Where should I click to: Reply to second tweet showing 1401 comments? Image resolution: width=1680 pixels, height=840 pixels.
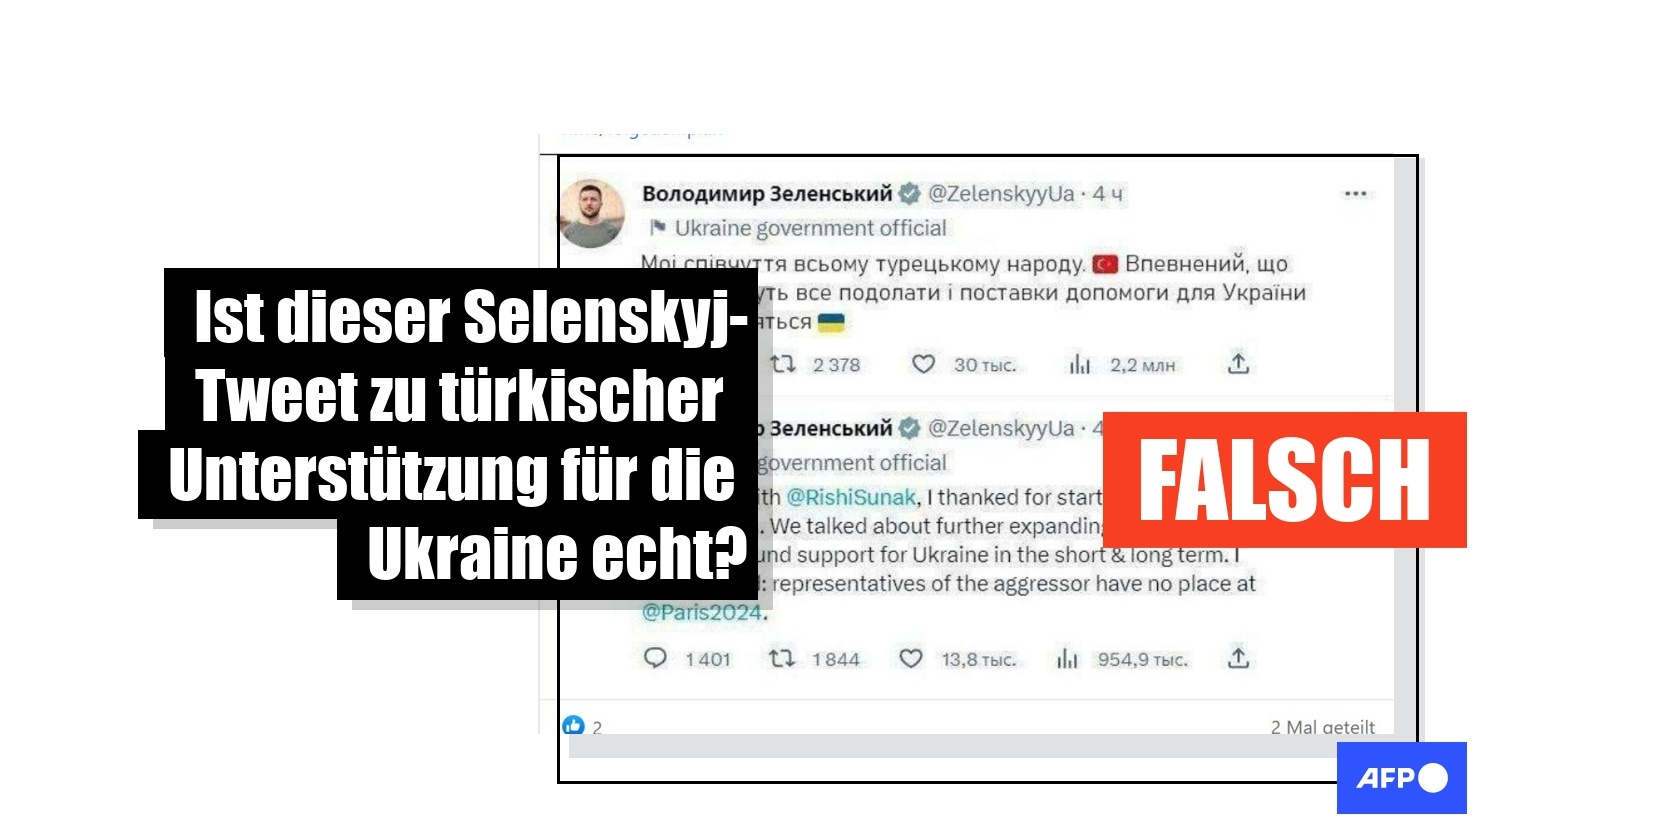click(x=655, y=658)
